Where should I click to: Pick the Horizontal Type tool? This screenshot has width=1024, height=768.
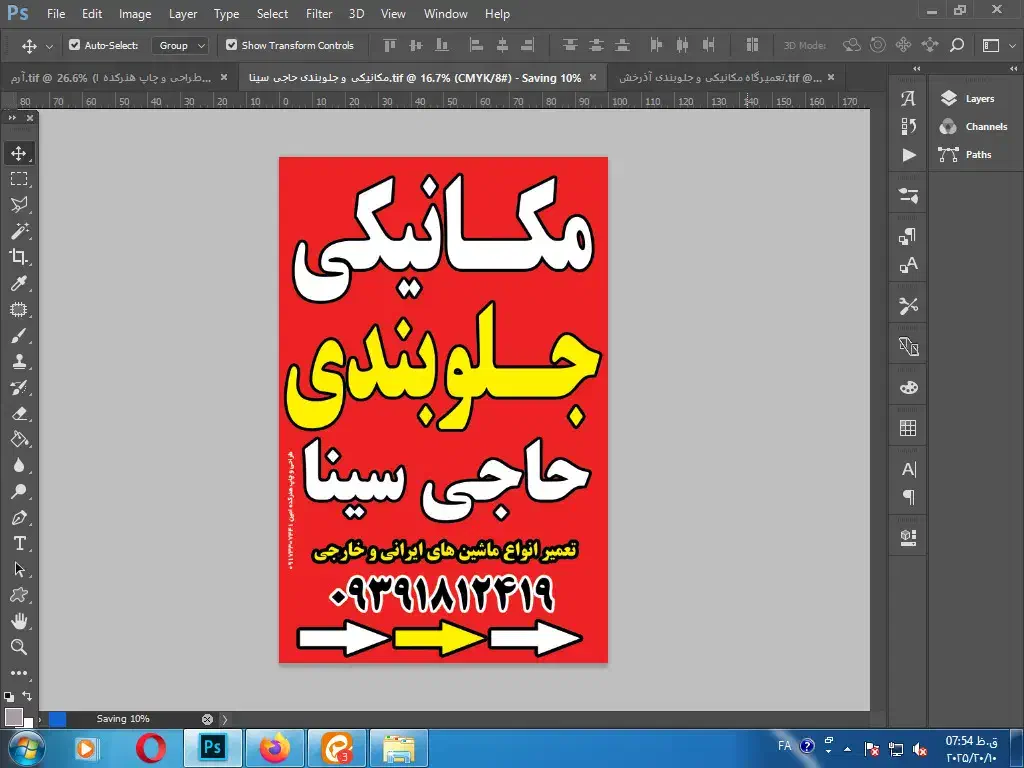pyautogui.click(x=19, y=544)
